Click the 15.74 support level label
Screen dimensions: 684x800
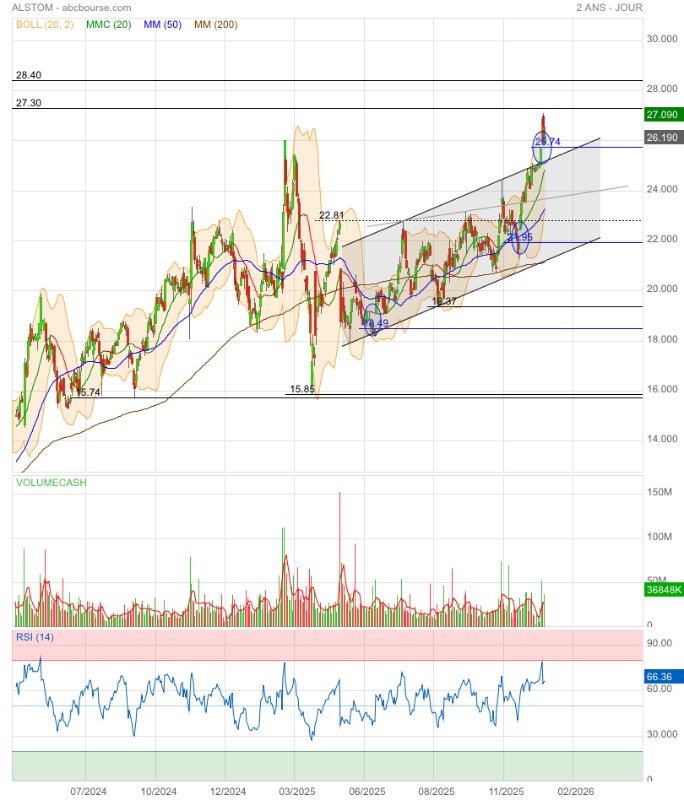click(x=88, y=392)
